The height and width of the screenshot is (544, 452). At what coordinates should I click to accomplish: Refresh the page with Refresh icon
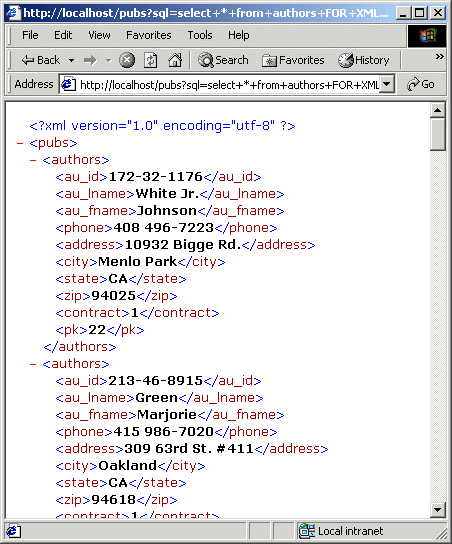(151, 60)
